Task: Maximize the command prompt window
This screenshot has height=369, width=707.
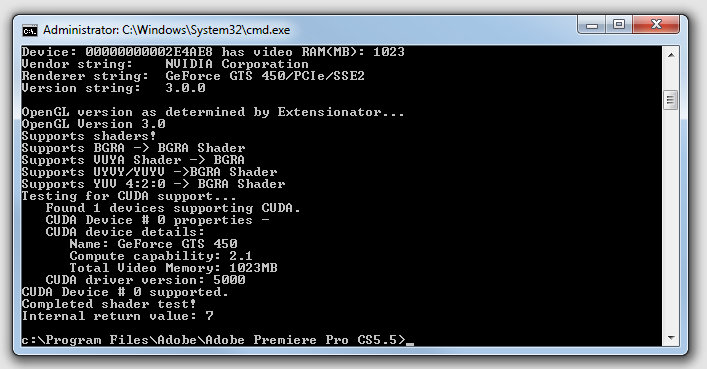Action: pyautogui.click(x=619, y=25)
